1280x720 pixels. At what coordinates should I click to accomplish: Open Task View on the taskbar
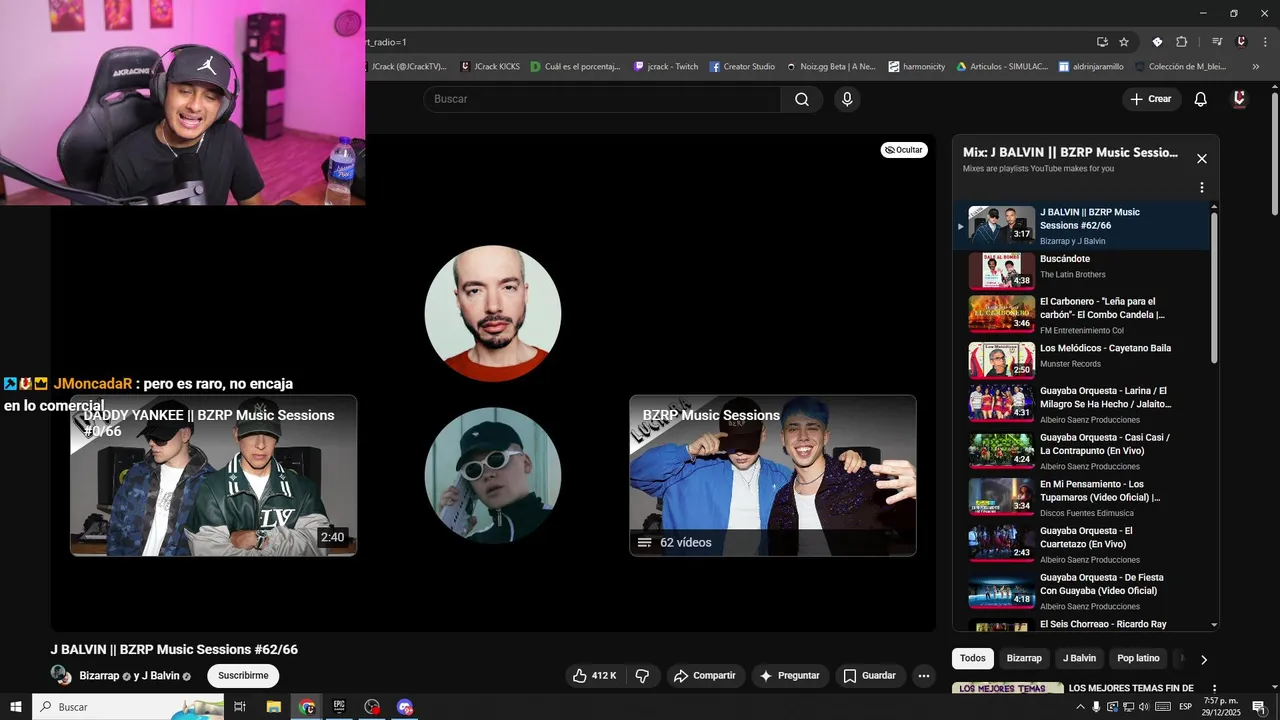[240, 707]
